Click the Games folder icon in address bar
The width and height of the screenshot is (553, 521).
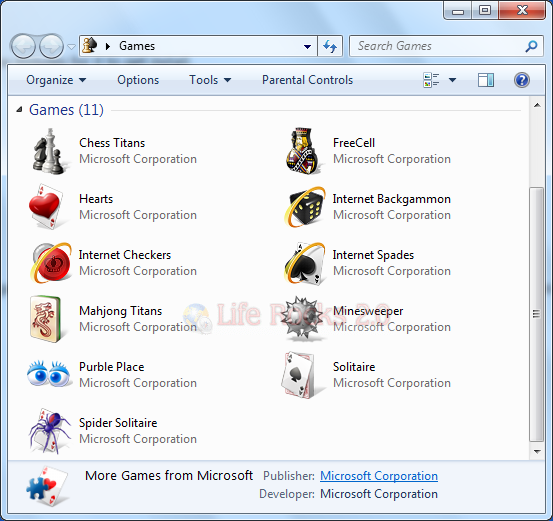point(90,46)
